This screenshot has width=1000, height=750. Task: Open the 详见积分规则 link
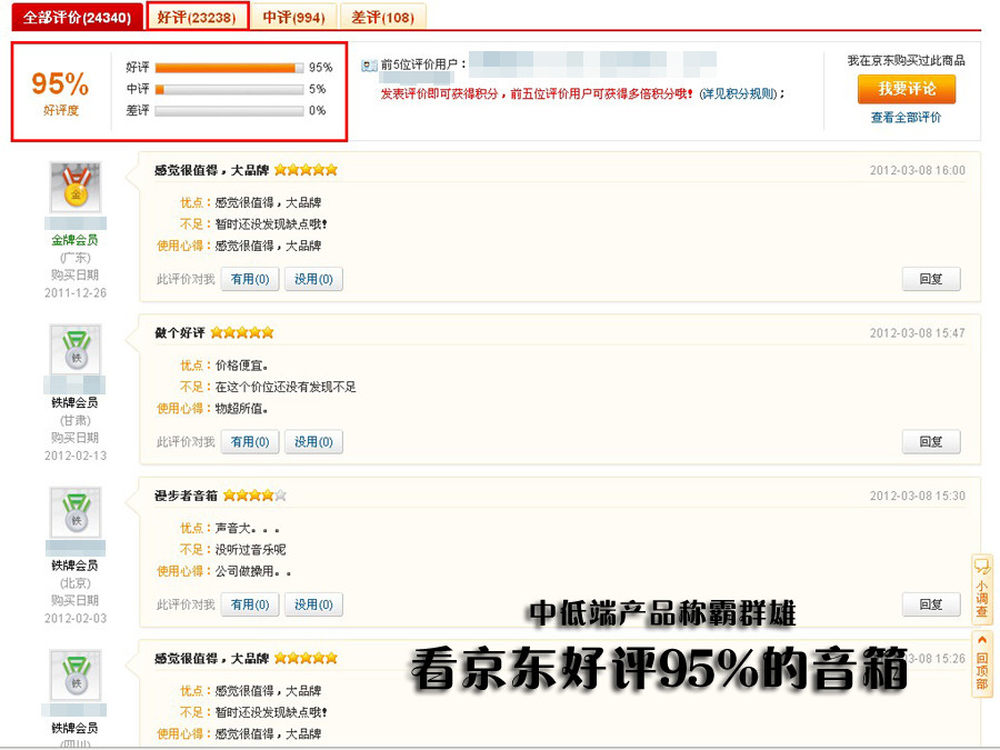pyautogui.click(x=739, y=94)
